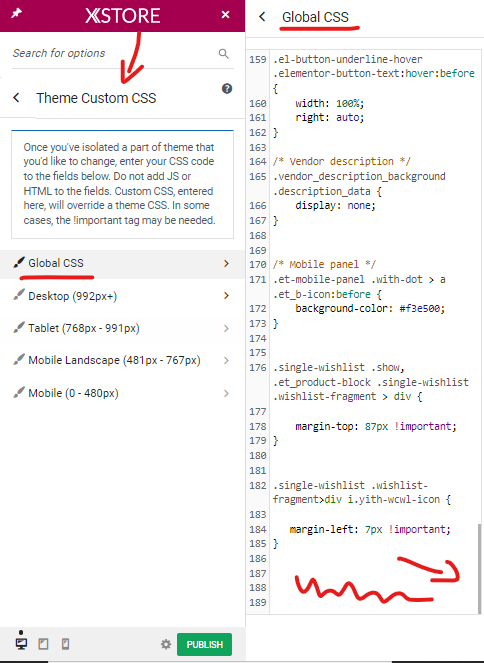Click brush icon next to Tablet
Screen dimensions: 484x663
coord(19,327)
